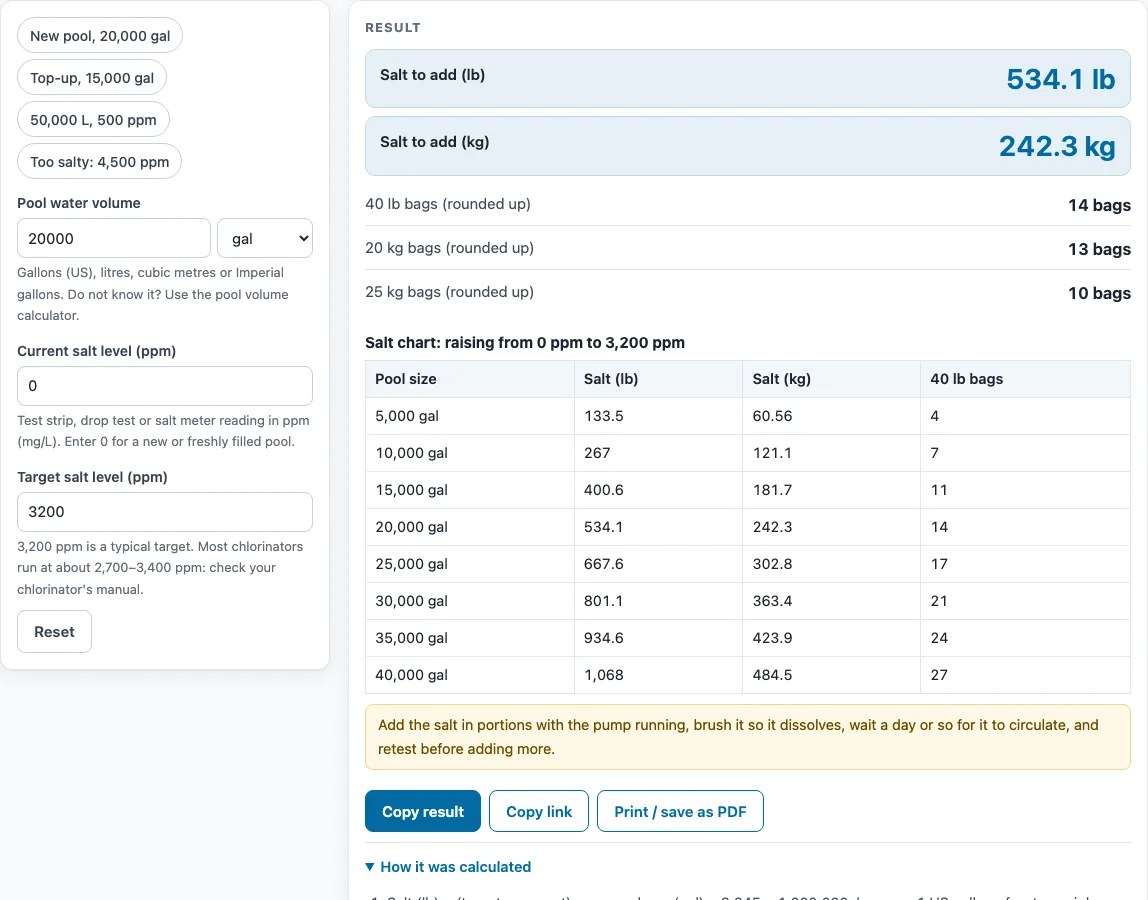Print or save as PDF
Viewport: 1148px width, 900px height.
[680, 811]
